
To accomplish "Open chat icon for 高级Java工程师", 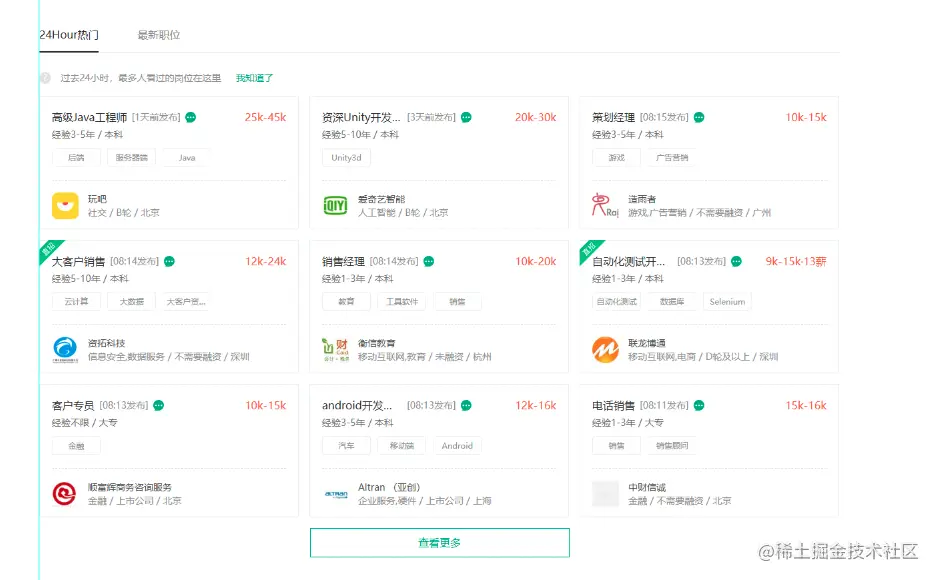I will pos(191,117).
